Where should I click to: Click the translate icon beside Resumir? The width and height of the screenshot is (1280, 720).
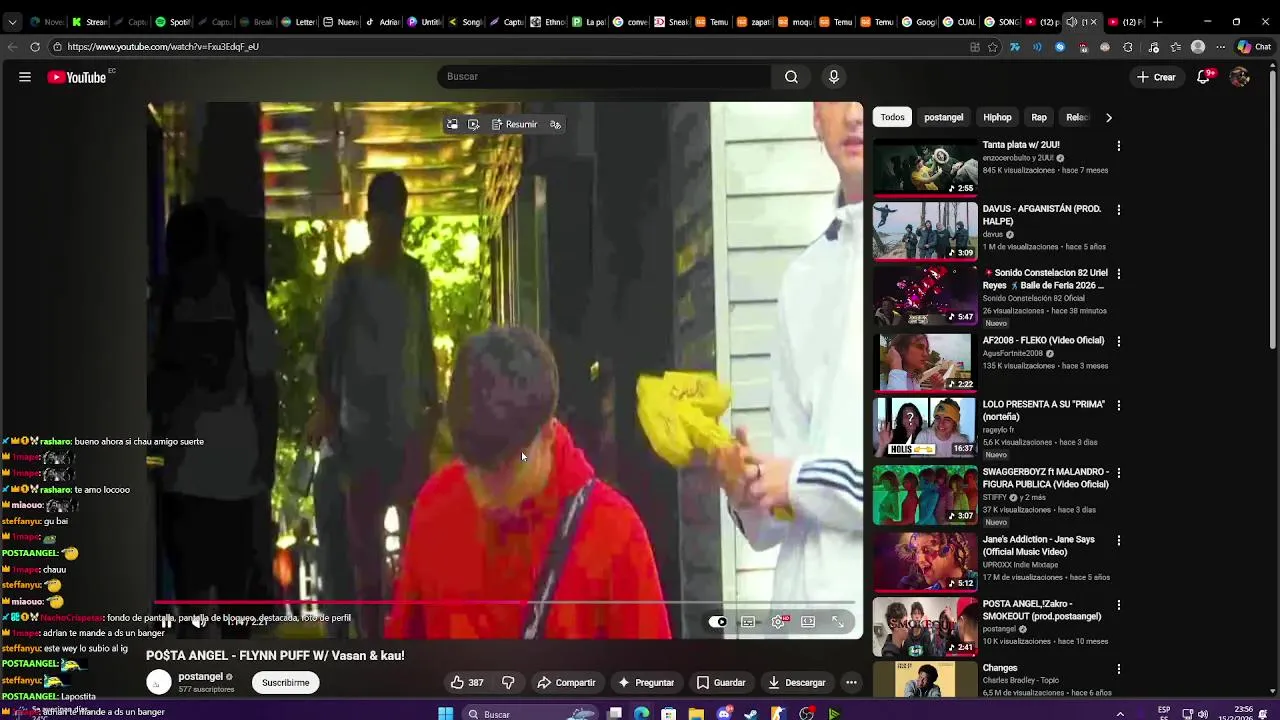tap(556, 124)
